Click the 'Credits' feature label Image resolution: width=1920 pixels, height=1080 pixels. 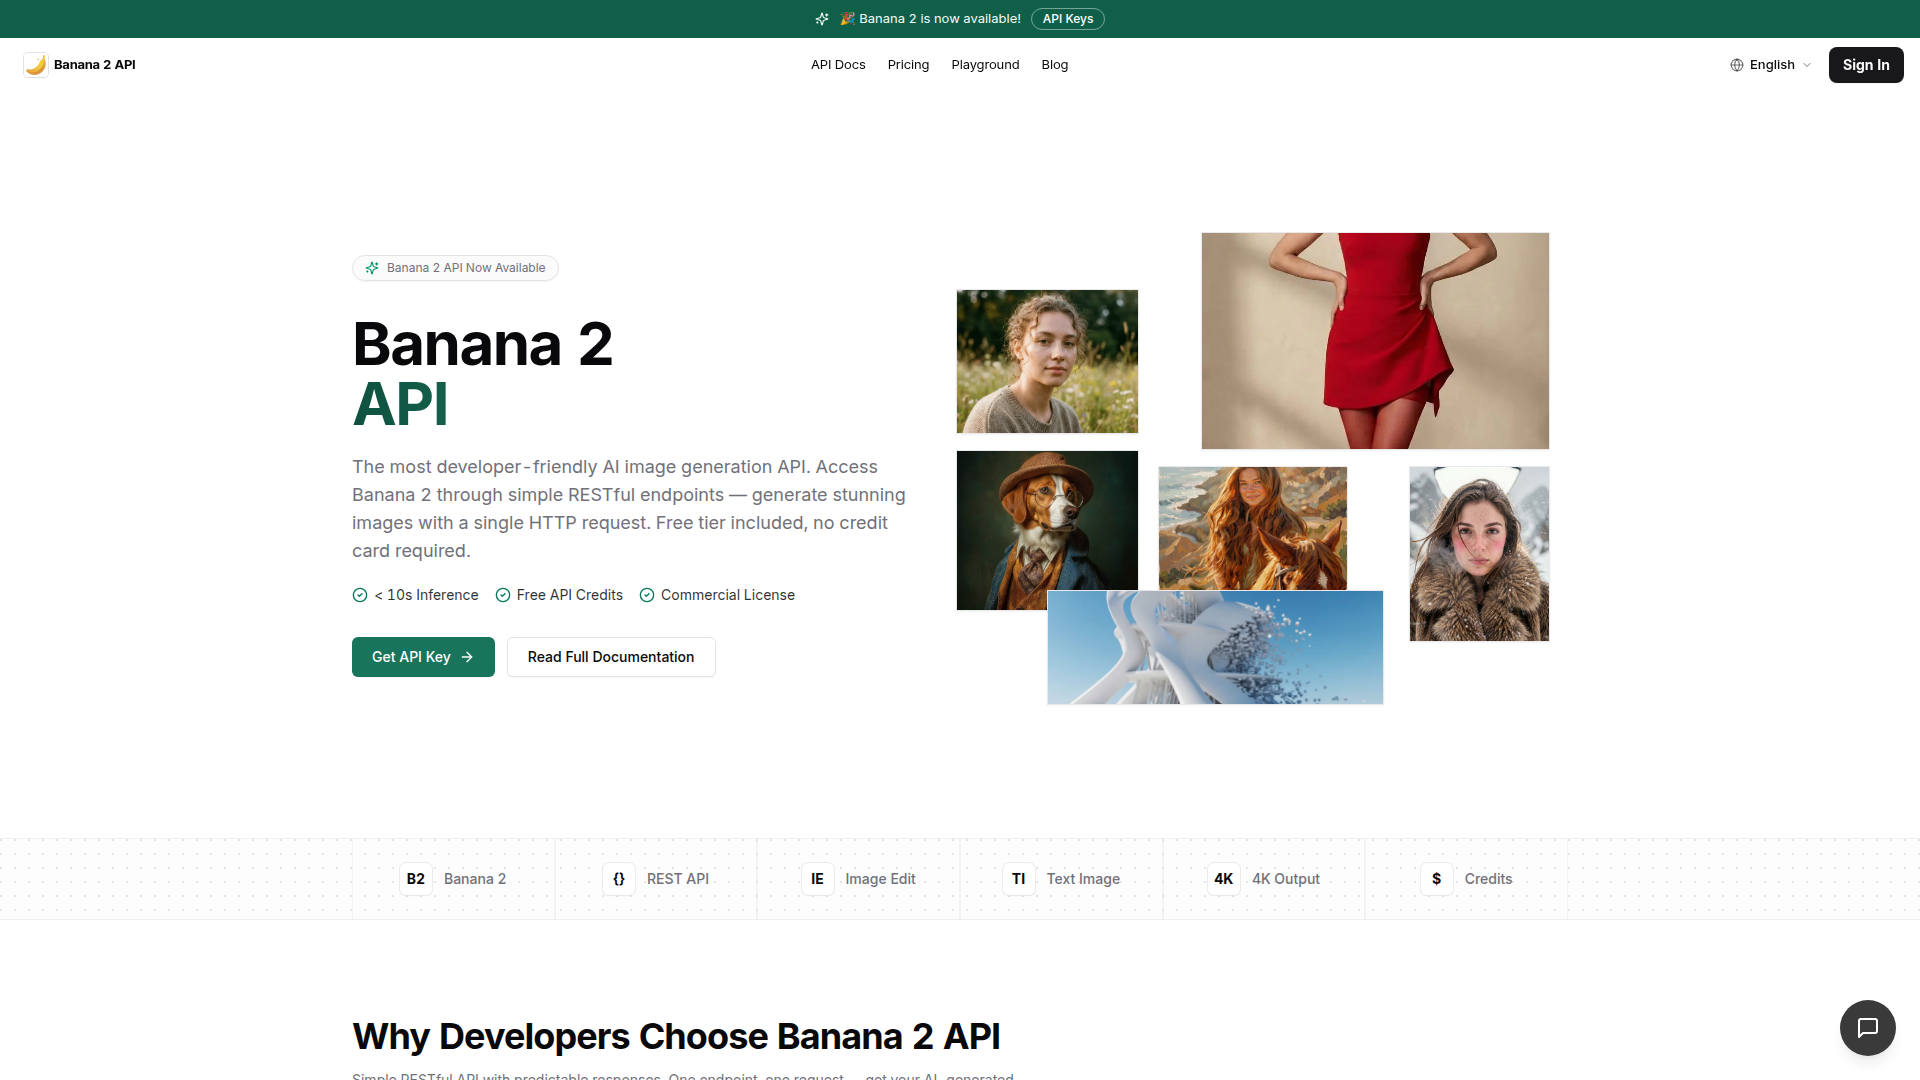pos(1488,879)
